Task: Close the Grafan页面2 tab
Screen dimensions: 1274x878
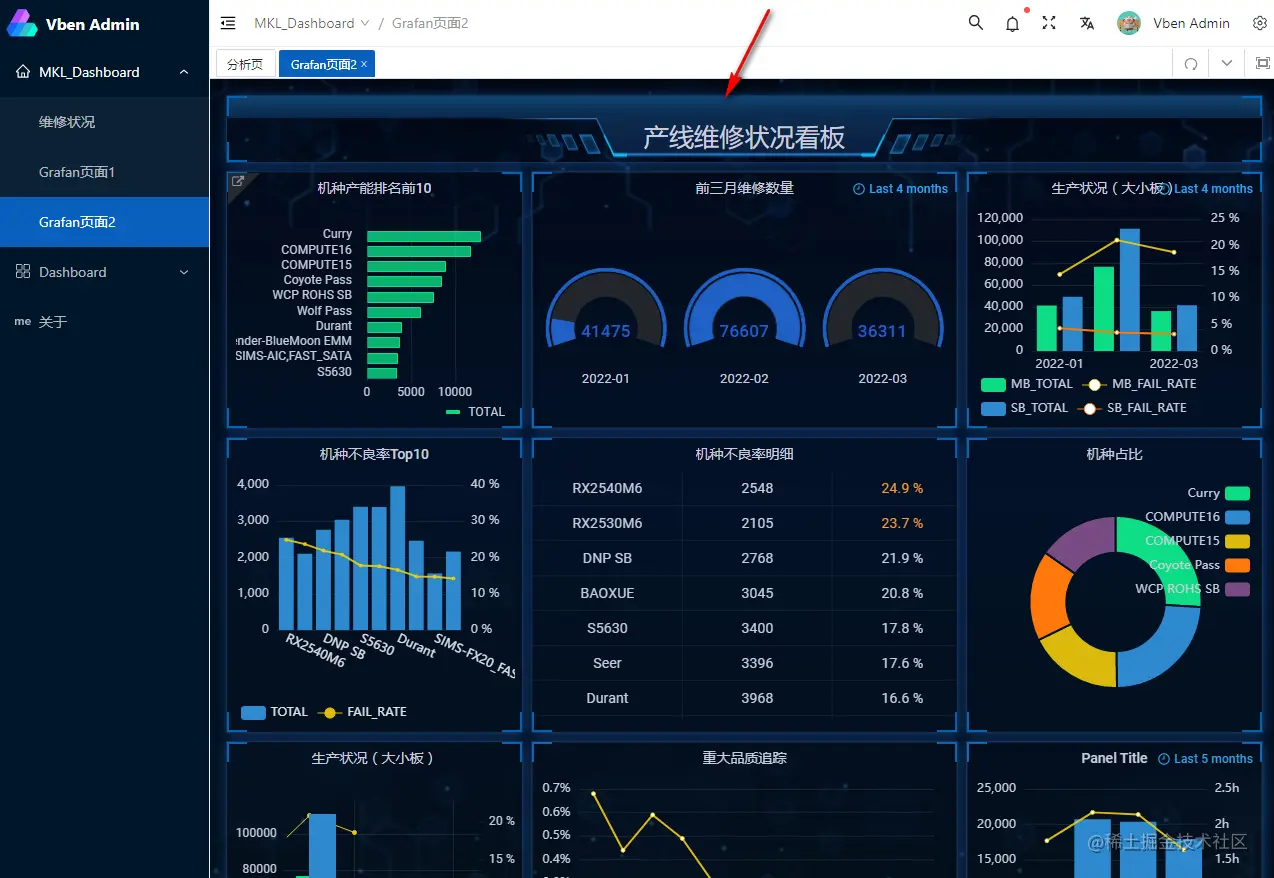Action: (364, 64)
